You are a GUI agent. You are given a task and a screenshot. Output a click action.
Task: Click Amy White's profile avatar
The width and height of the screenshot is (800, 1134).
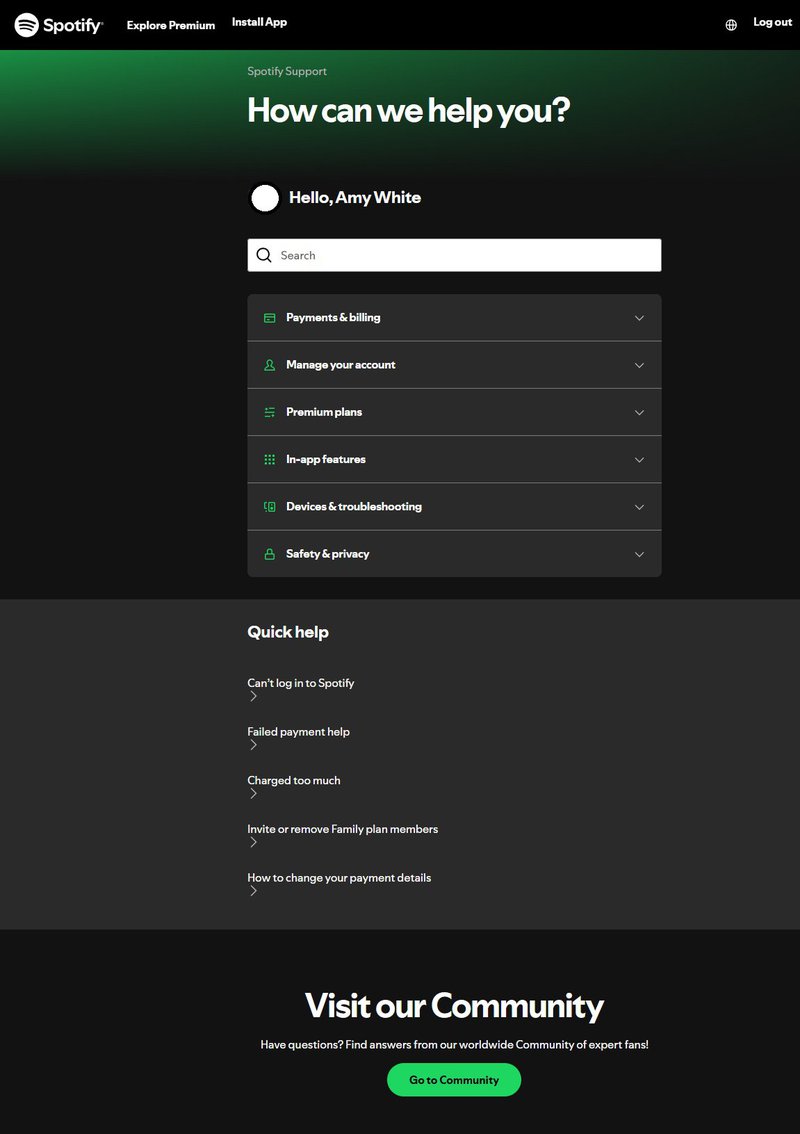pyautogui.click(x=264, y=198)
